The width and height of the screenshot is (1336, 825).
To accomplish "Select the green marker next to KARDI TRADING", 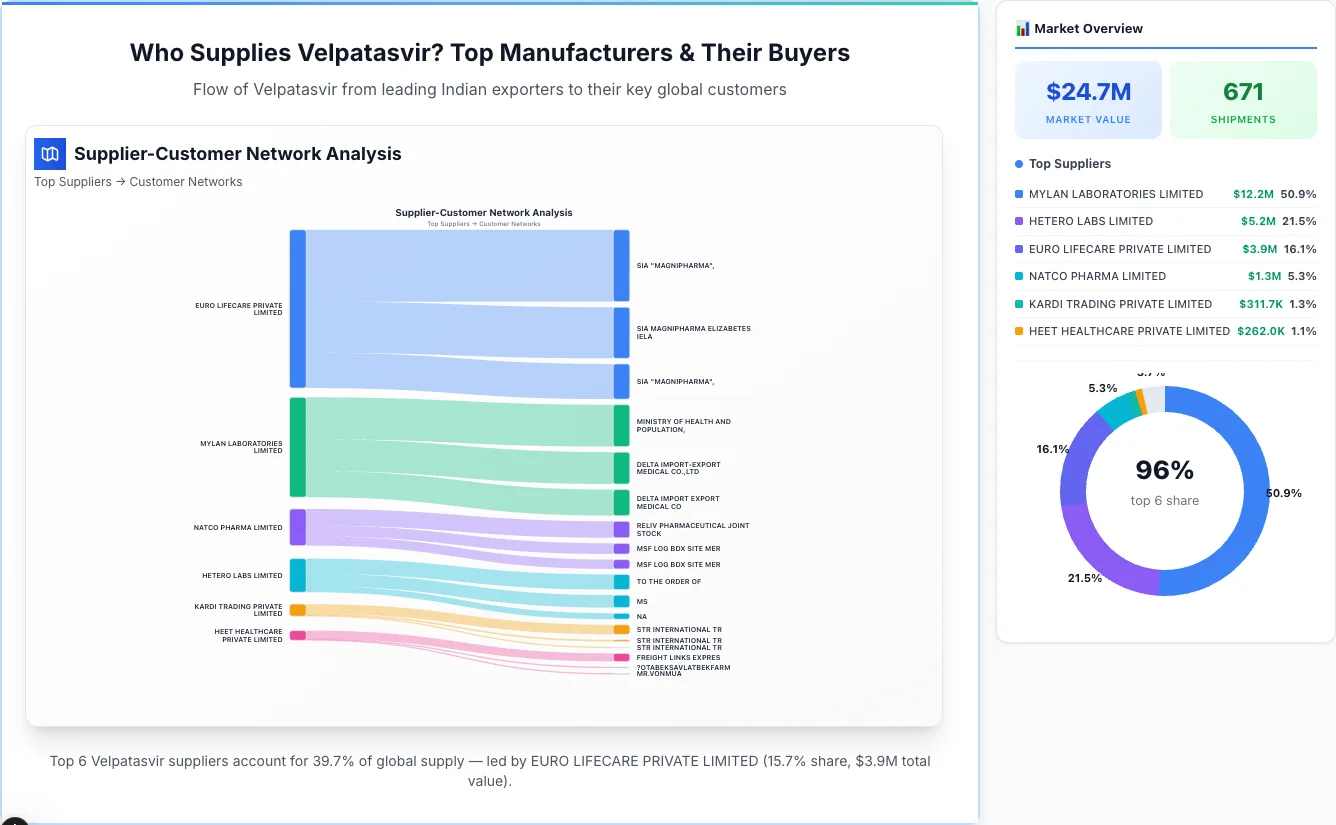I will point(1017,303).
